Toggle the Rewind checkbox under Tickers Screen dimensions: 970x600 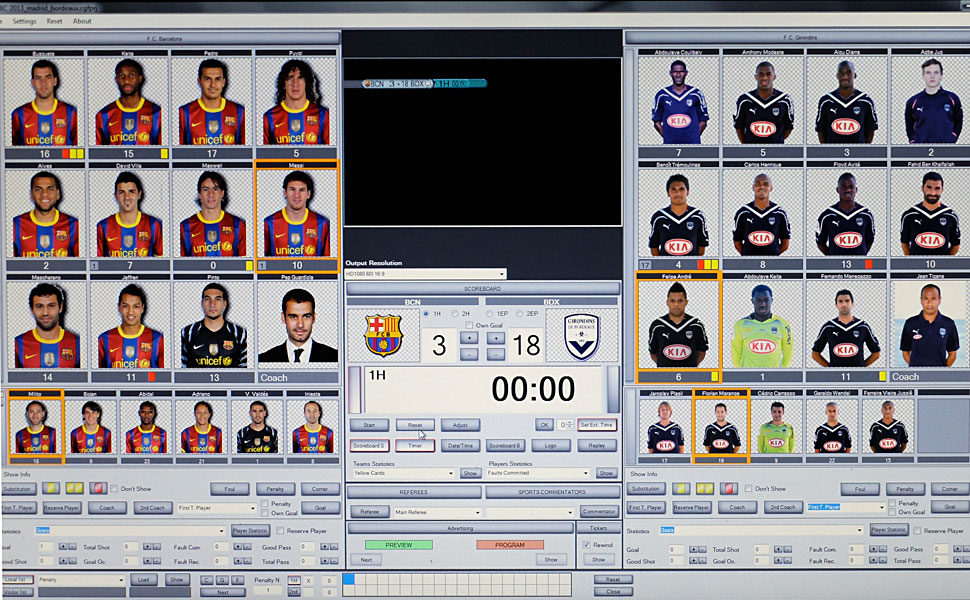[587, 544]
